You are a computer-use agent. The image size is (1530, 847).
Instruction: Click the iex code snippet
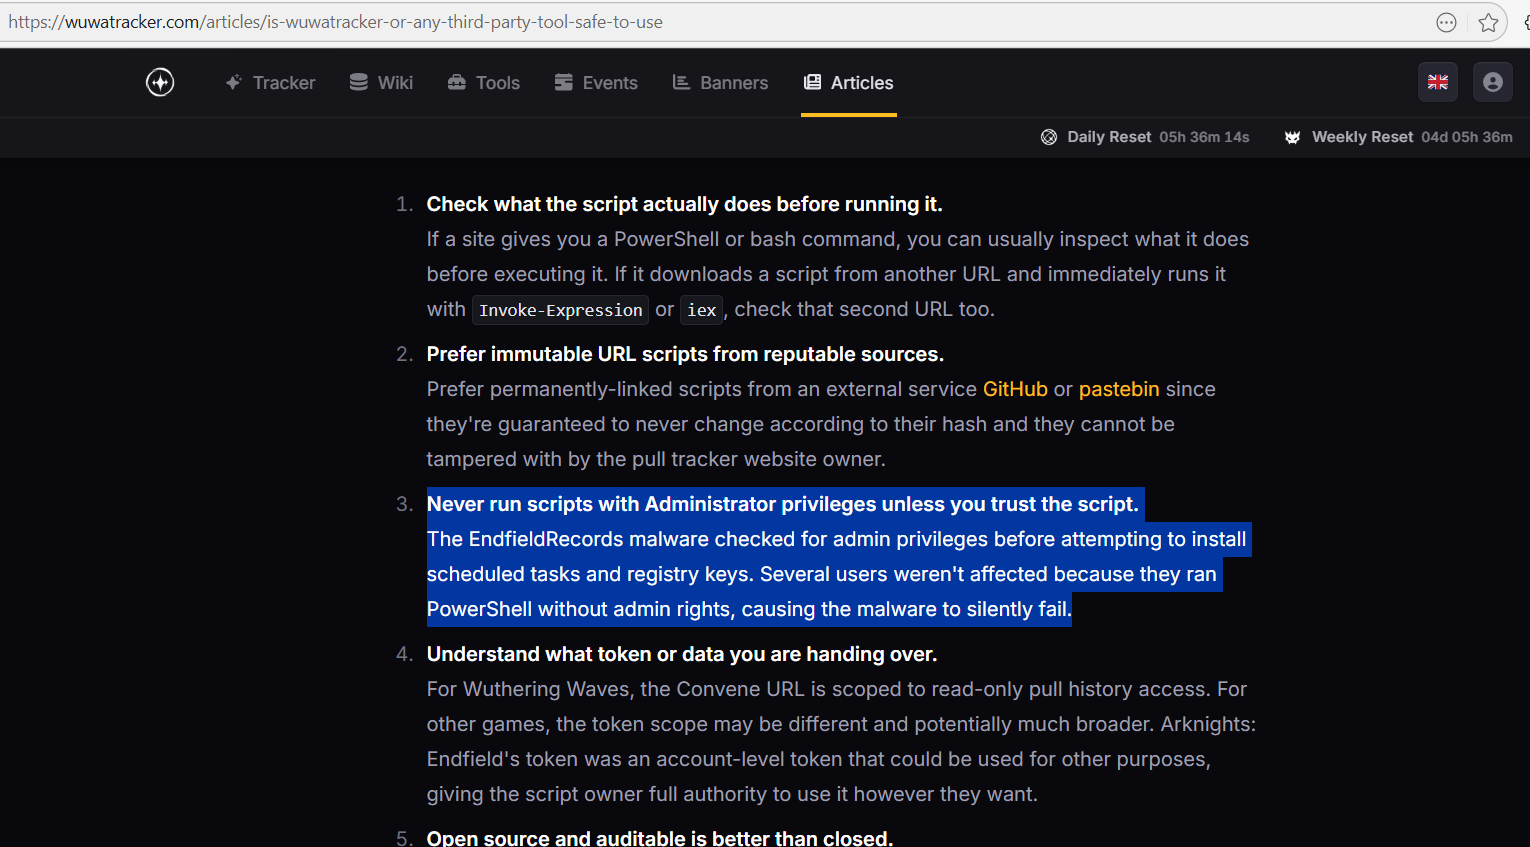tap(701, 310)
